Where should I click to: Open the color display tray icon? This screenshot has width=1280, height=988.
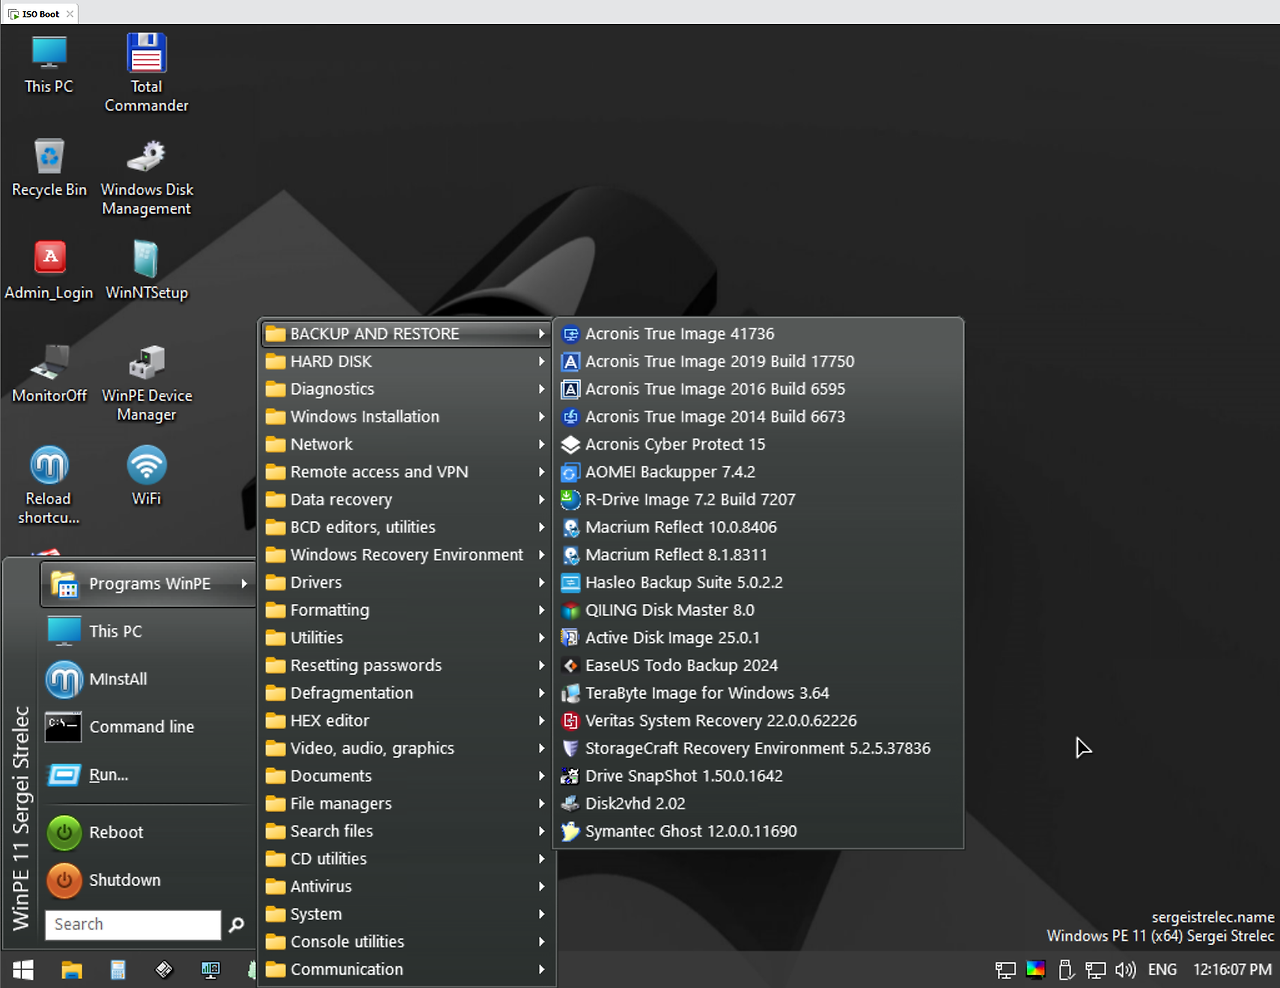tap(1036, 969)
